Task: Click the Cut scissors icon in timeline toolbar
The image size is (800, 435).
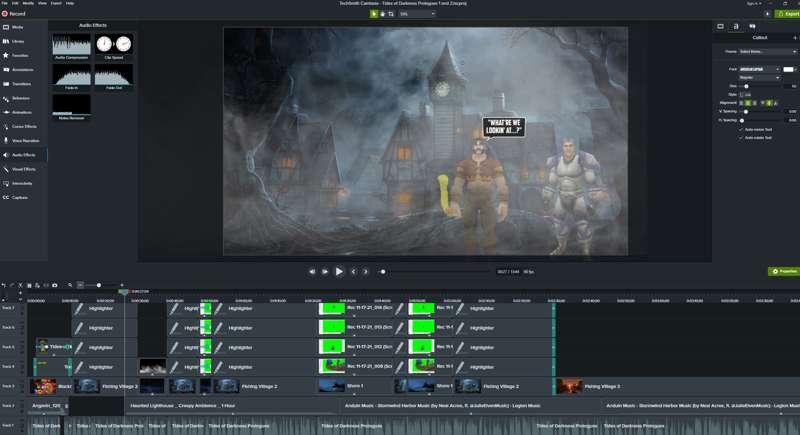Action: (x=20, y=285)
